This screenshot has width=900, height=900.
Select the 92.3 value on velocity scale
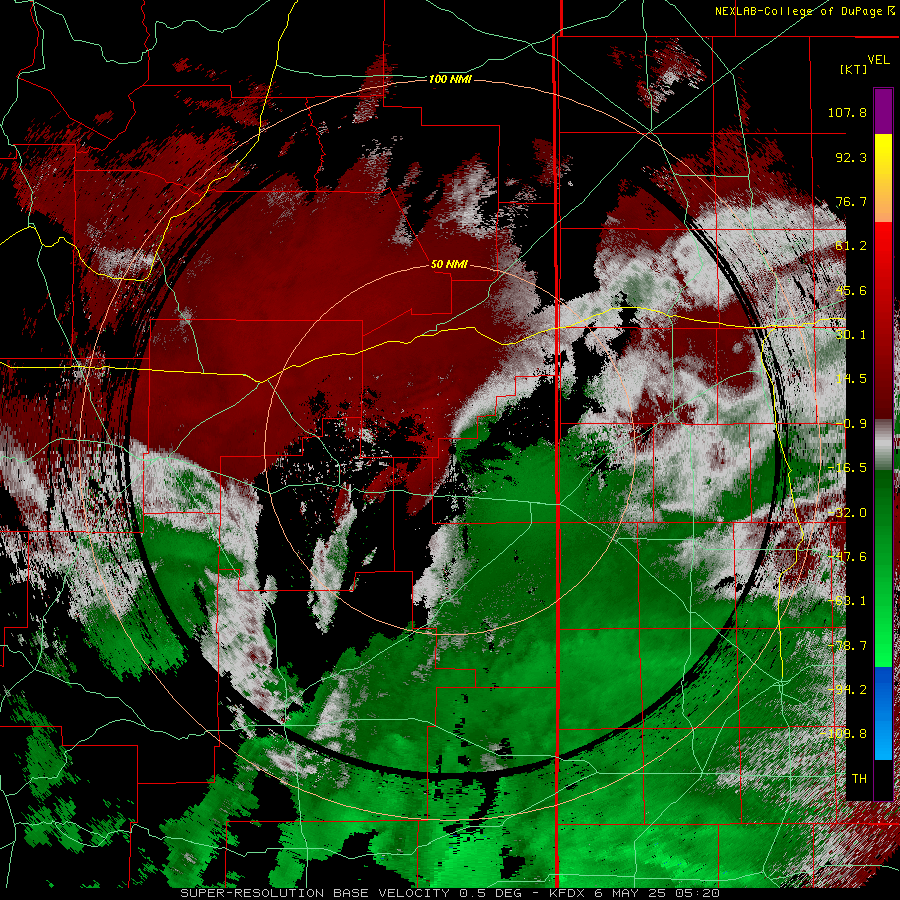tap(851, 157)
